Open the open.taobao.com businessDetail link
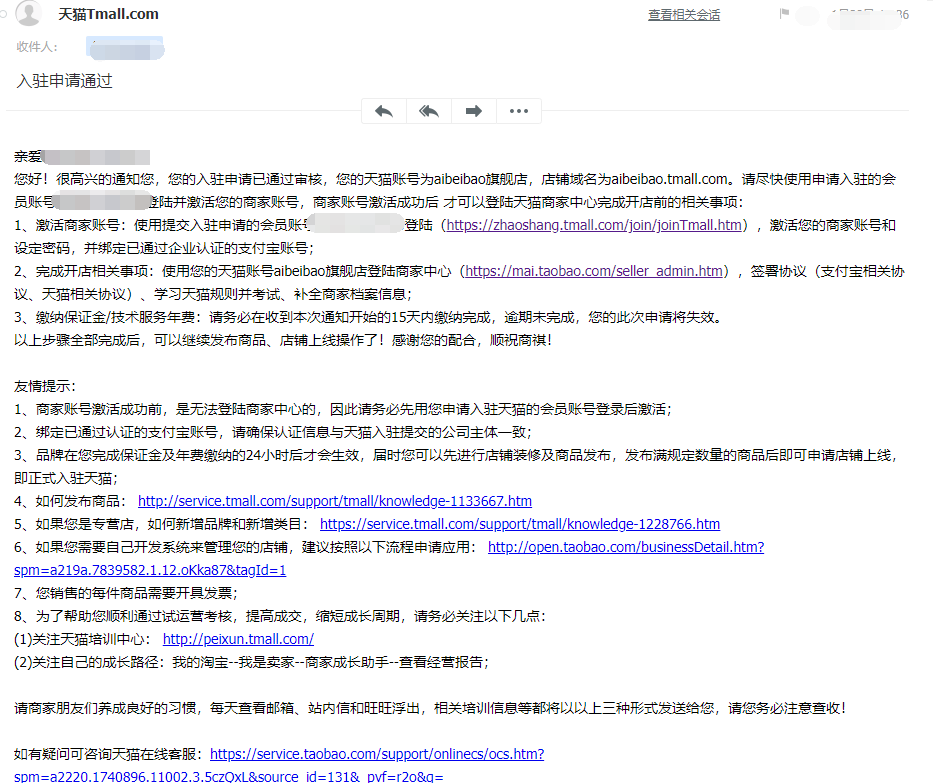Screen dimensions: 933x783 (626, 547)
